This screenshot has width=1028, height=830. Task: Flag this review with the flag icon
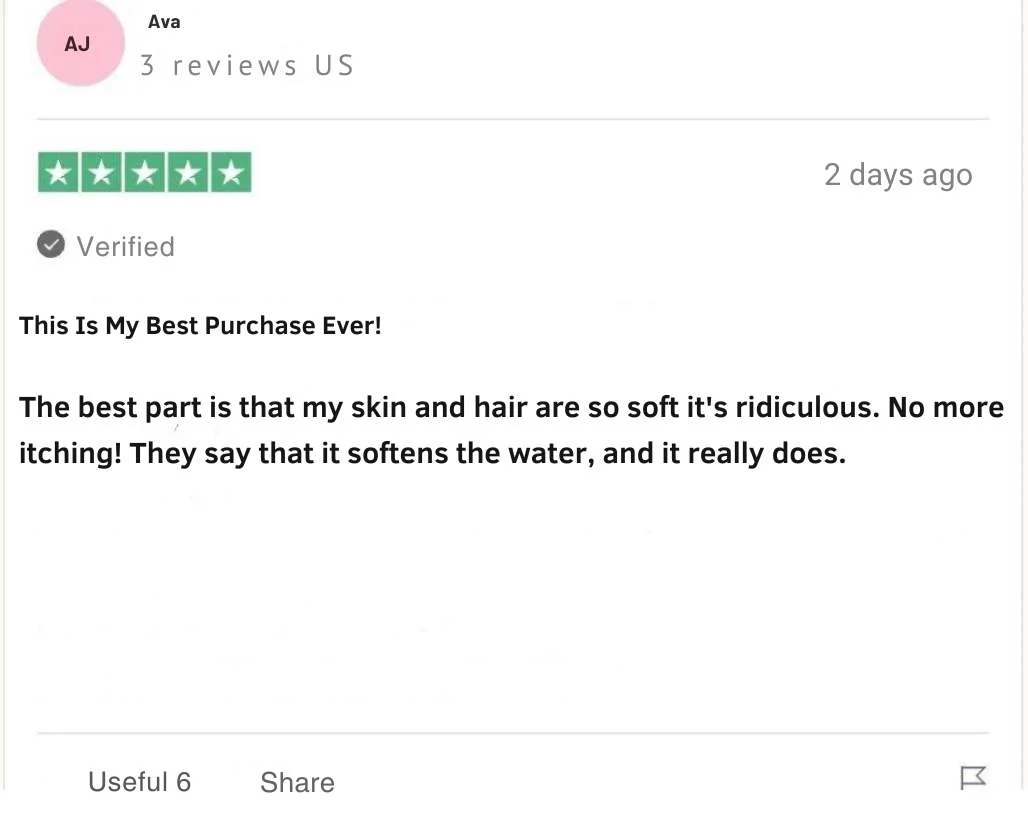point(973,778)
